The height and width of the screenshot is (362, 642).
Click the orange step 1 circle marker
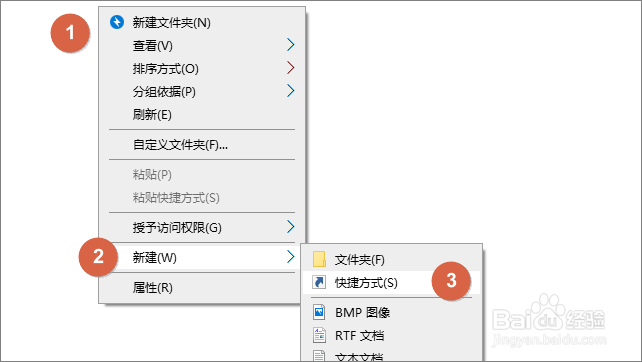coord(70,33)
